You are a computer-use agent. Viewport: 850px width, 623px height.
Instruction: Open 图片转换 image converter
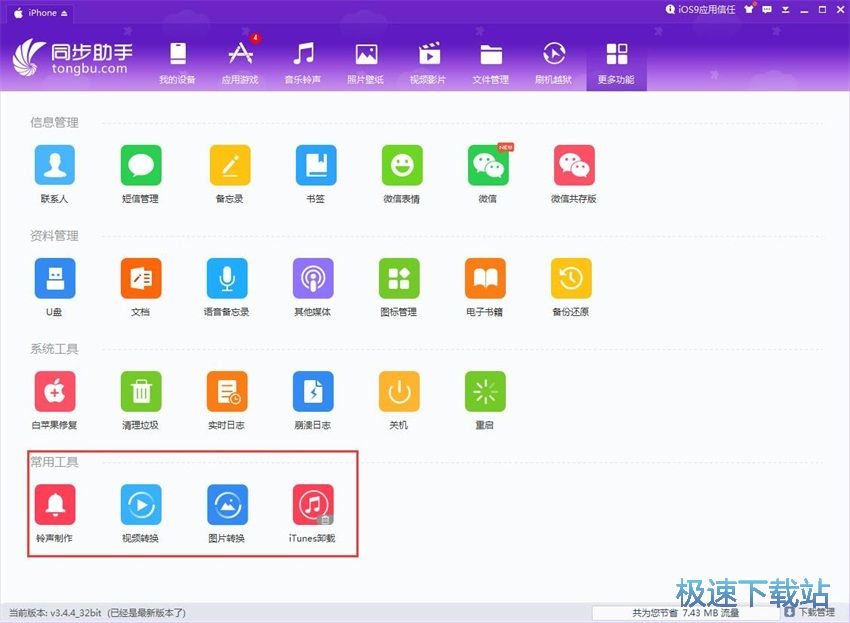coord(227,505)
